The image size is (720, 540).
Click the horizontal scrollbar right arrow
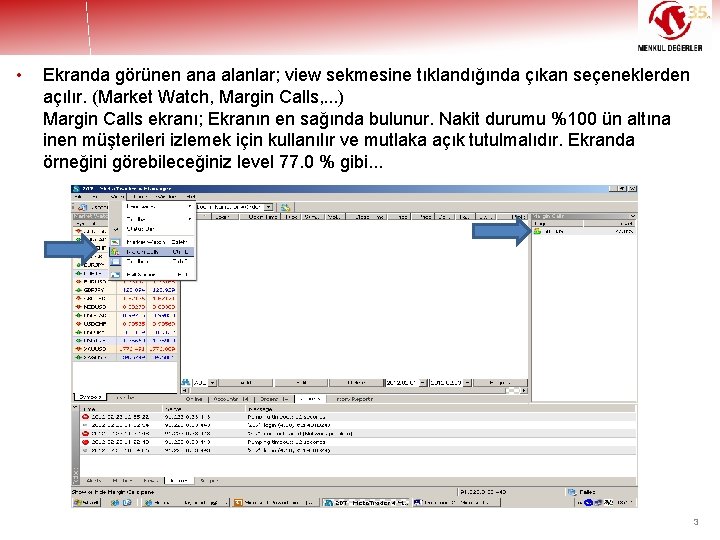[524, 391]
